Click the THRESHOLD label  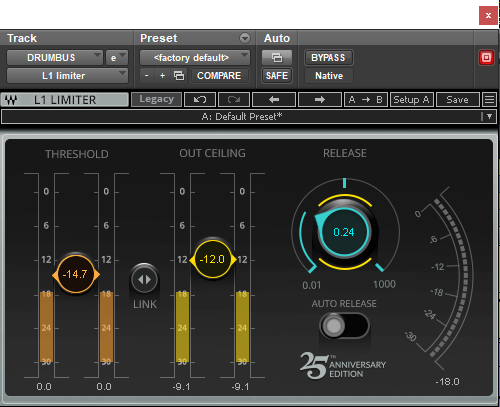click(77, 154)
